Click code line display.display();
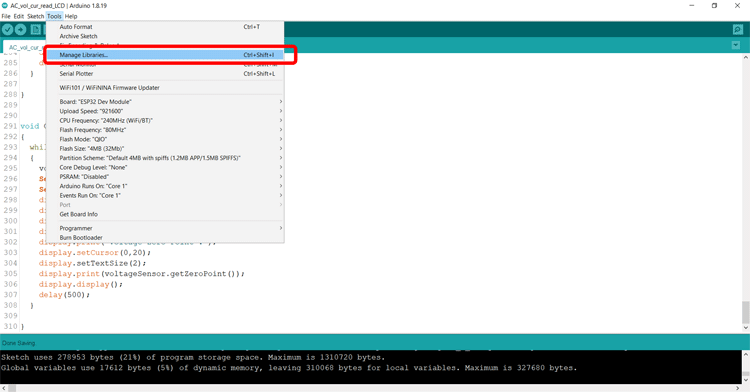Screen dimensions: 750x392 (80, 284)
